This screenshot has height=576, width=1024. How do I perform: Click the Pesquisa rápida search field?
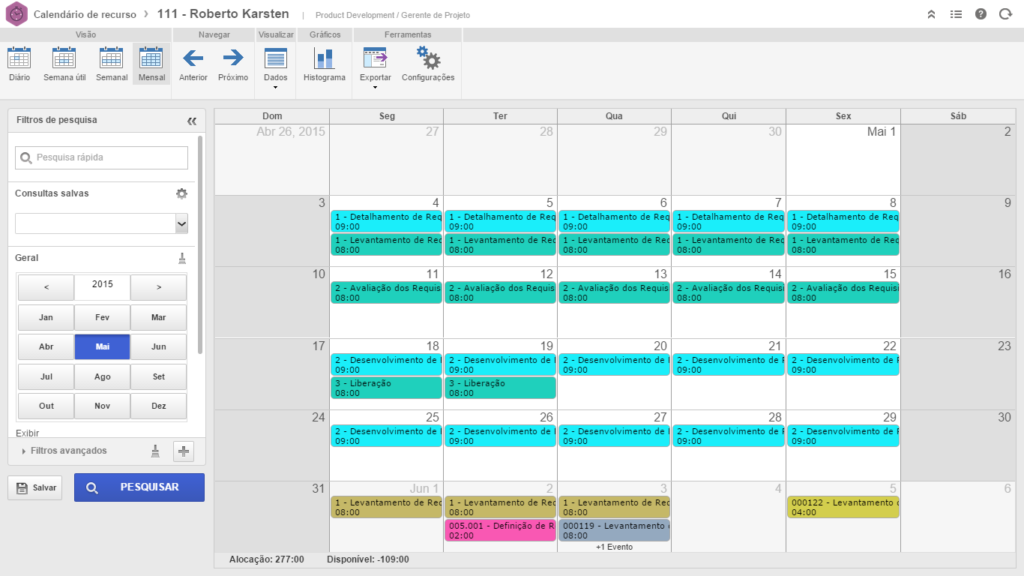click(x=101, y=157)
